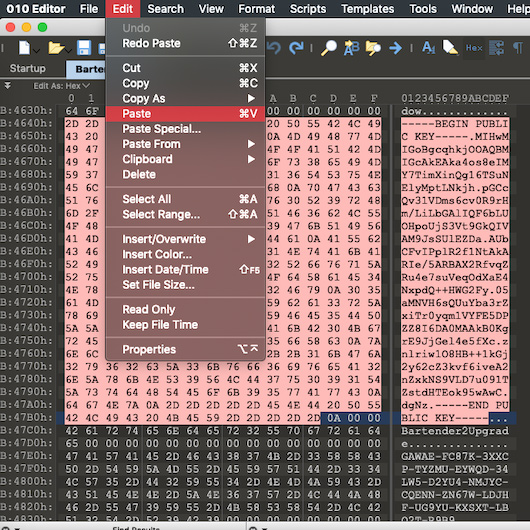Viewport: 530px width, 530px height.
Task: Click the Save file disk icon
Action: 84,47
